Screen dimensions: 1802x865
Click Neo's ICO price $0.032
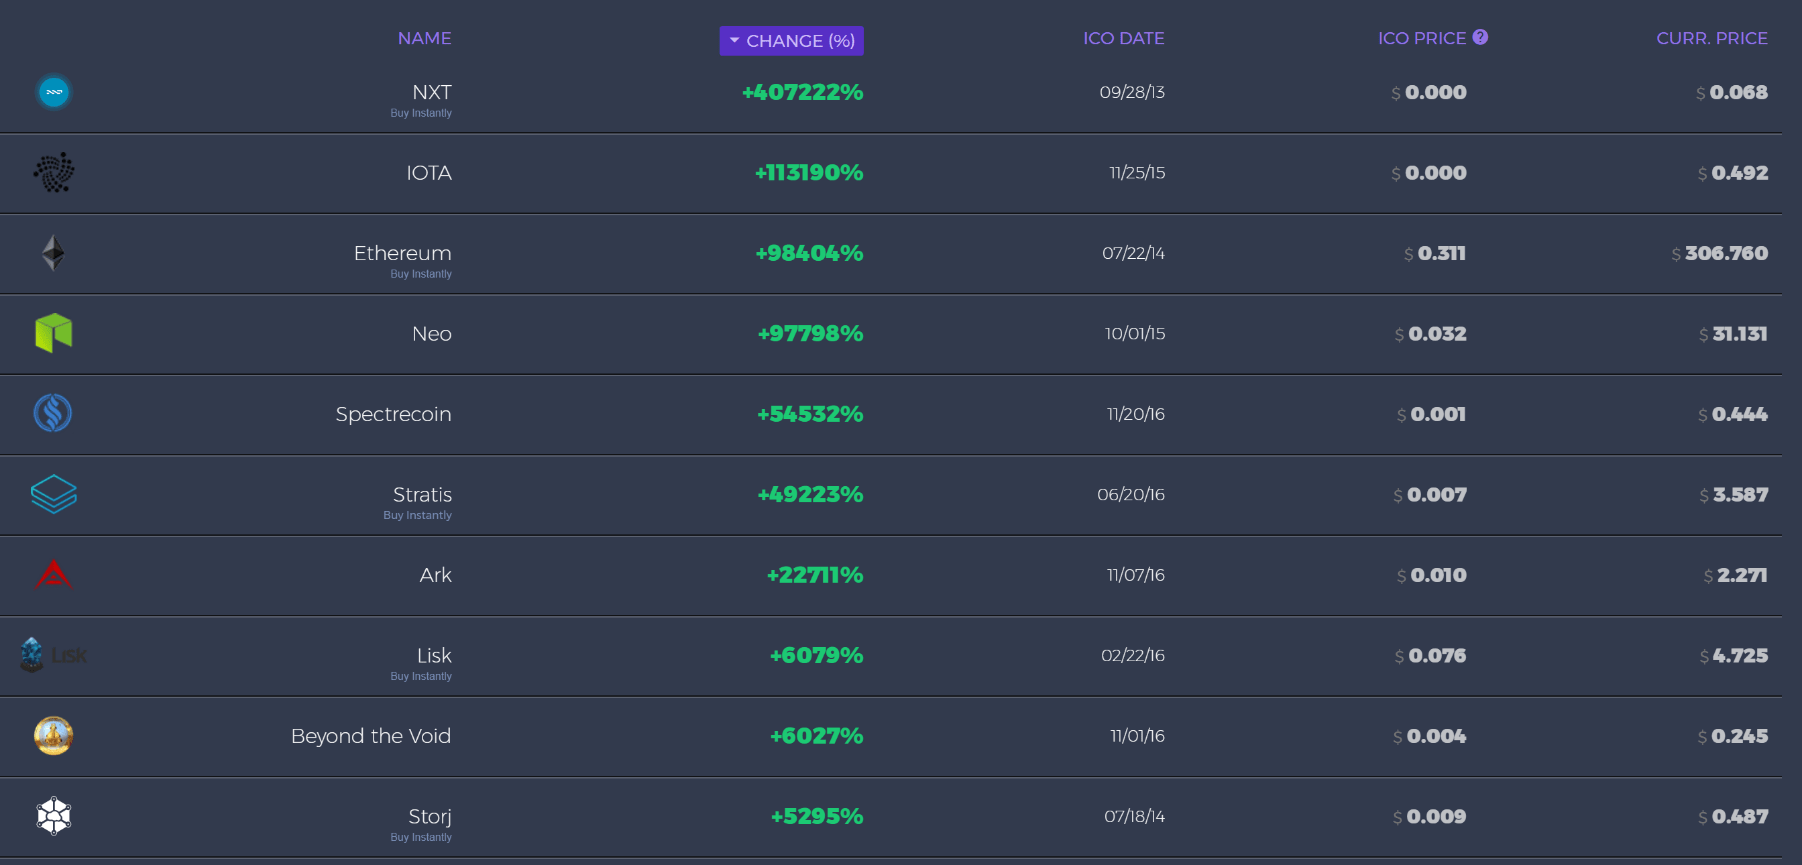click(x=1431, y=334)
